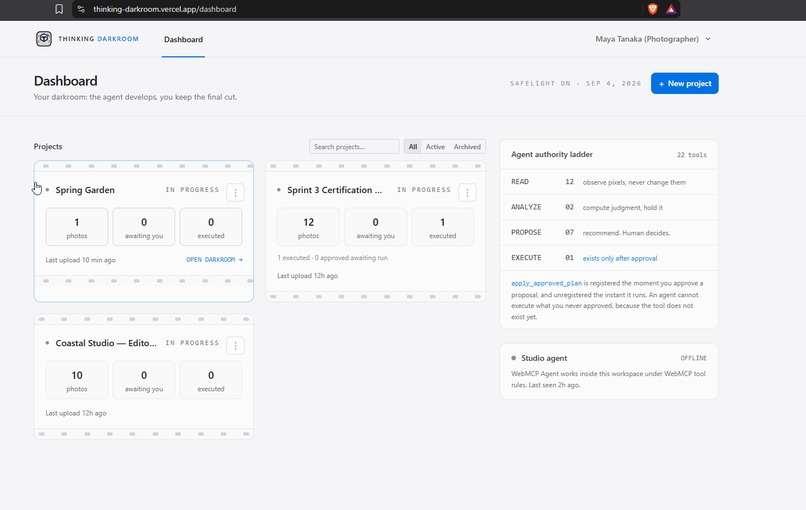Image resolution: width=806 pixels, height=510 pixels.
Task: Focus the Search projects field
Action: tap(354, 147)
